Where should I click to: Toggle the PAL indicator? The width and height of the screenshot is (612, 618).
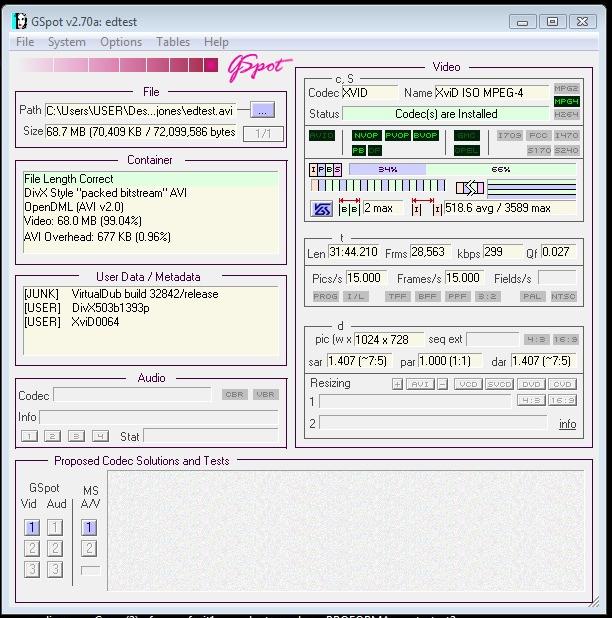coord(532,296)
